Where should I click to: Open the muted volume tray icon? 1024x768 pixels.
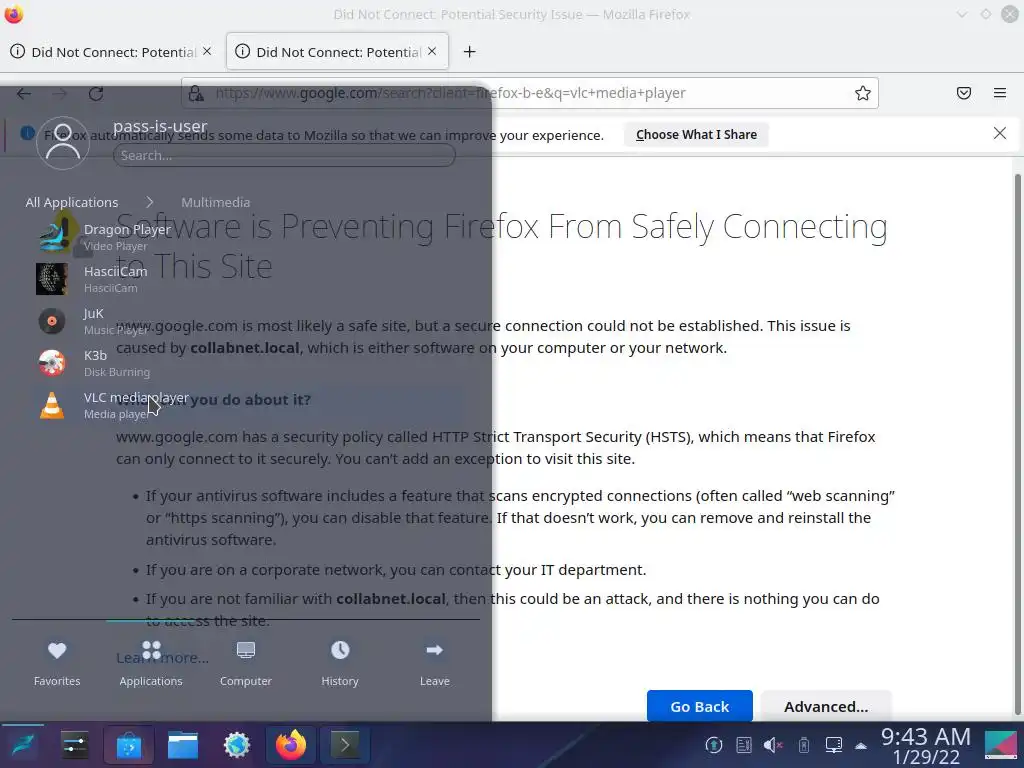click(x=773, y=745)
